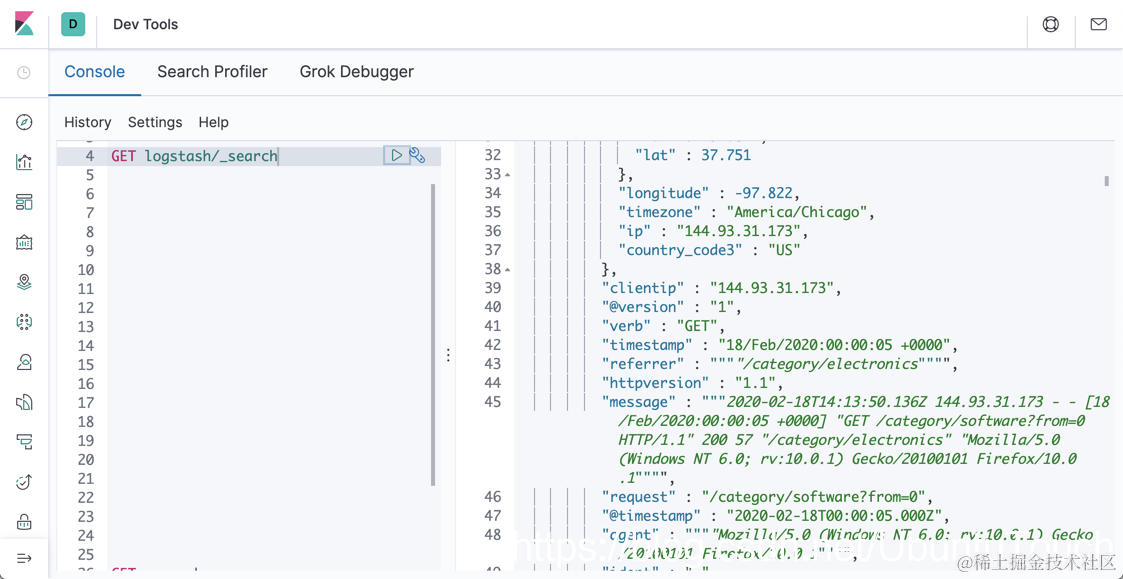Click line number 20 in editor
This screenshot has height=579, width=1123.
pos(85,459)
